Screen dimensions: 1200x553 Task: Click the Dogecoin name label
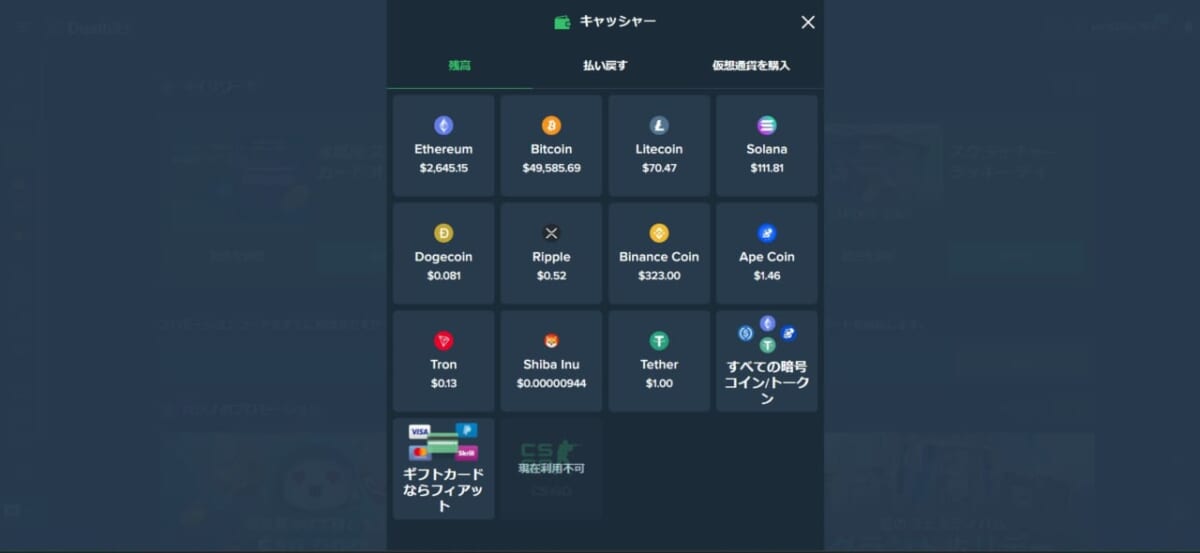coord(443,257)
